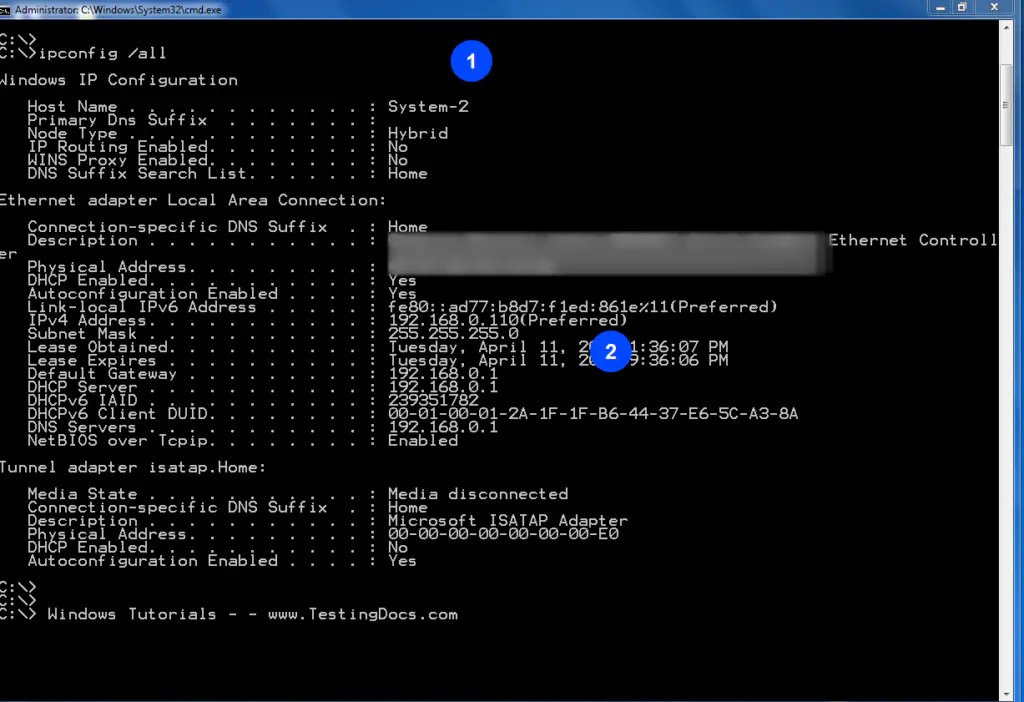Minimize the command prompt window

pyautogui.click(x=940, y=7)
